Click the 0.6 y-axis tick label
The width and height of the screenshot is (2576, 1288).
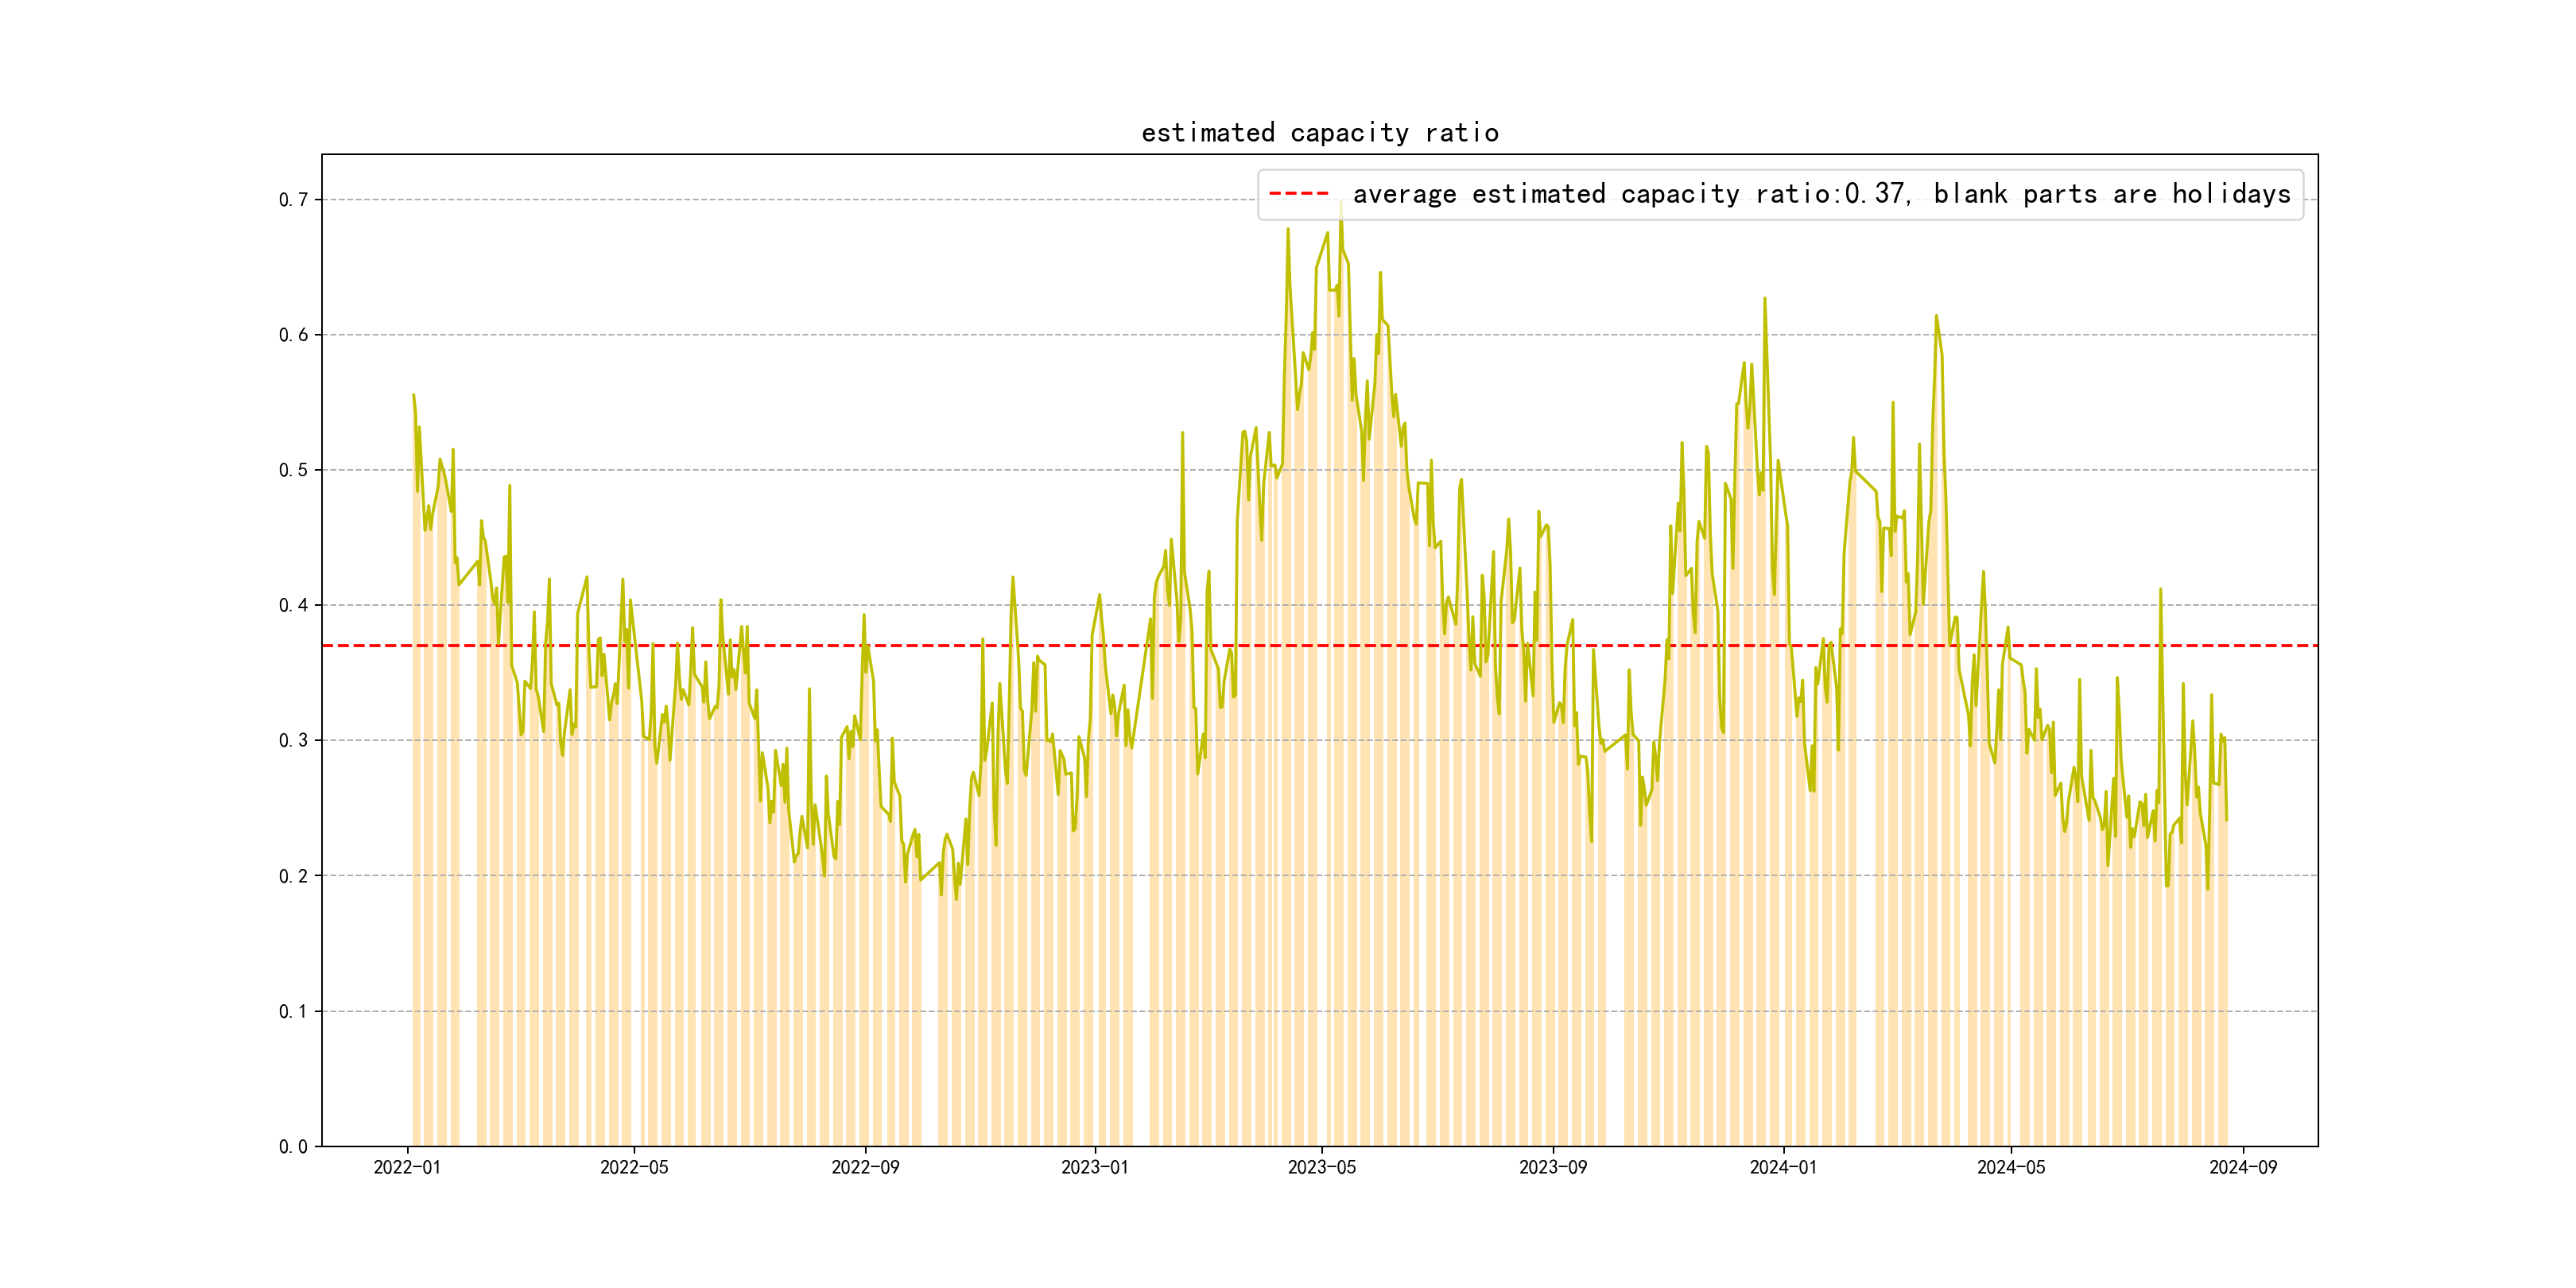pos(293,335)
